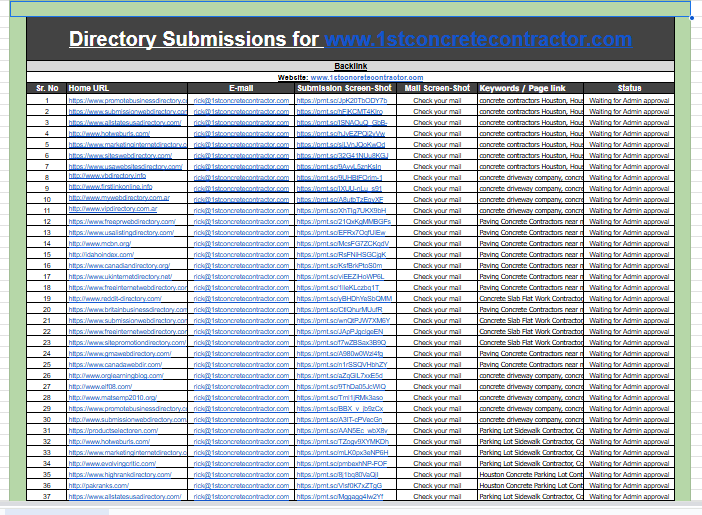Select the 'Concrete Slab Flat Work' keywords cell in row 19

click(531, 299)
